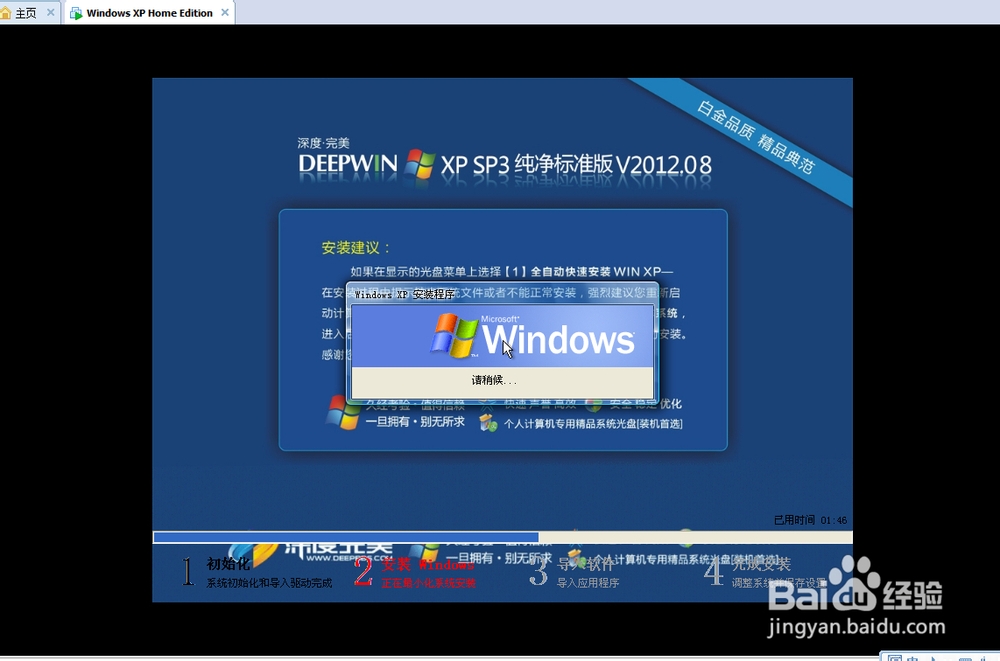Screen dimensions: 1000x661
Task: Click software box icon beside 个人计算机专用精品系统光盘
Action: (489, 423)
